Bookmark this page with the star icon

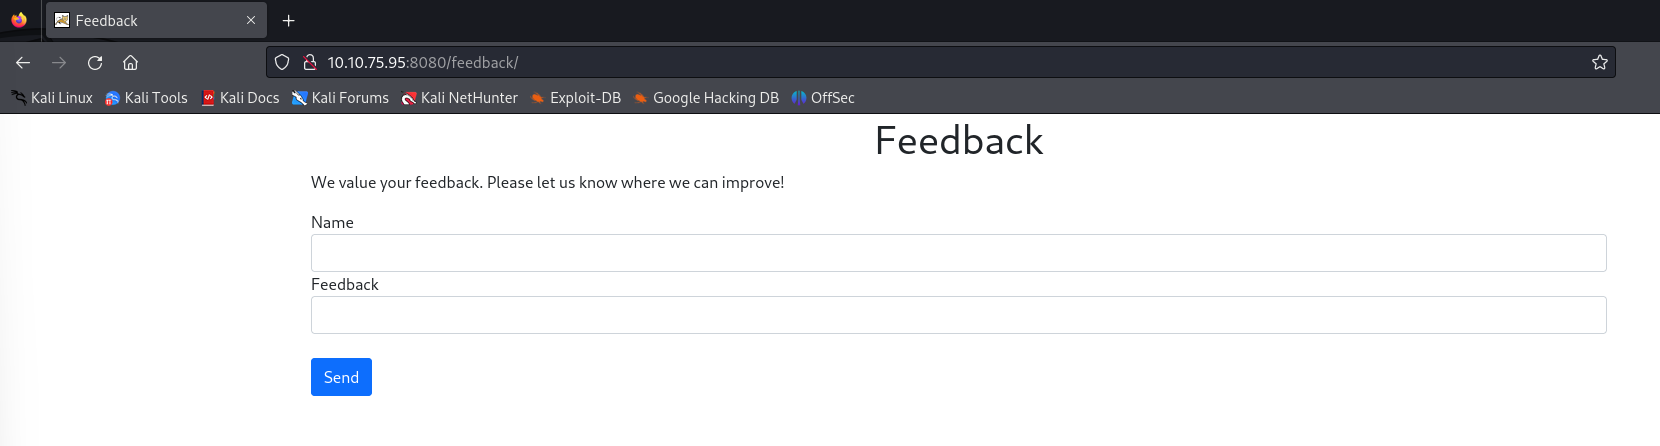pyautogui.click(x=1599, y=62)
